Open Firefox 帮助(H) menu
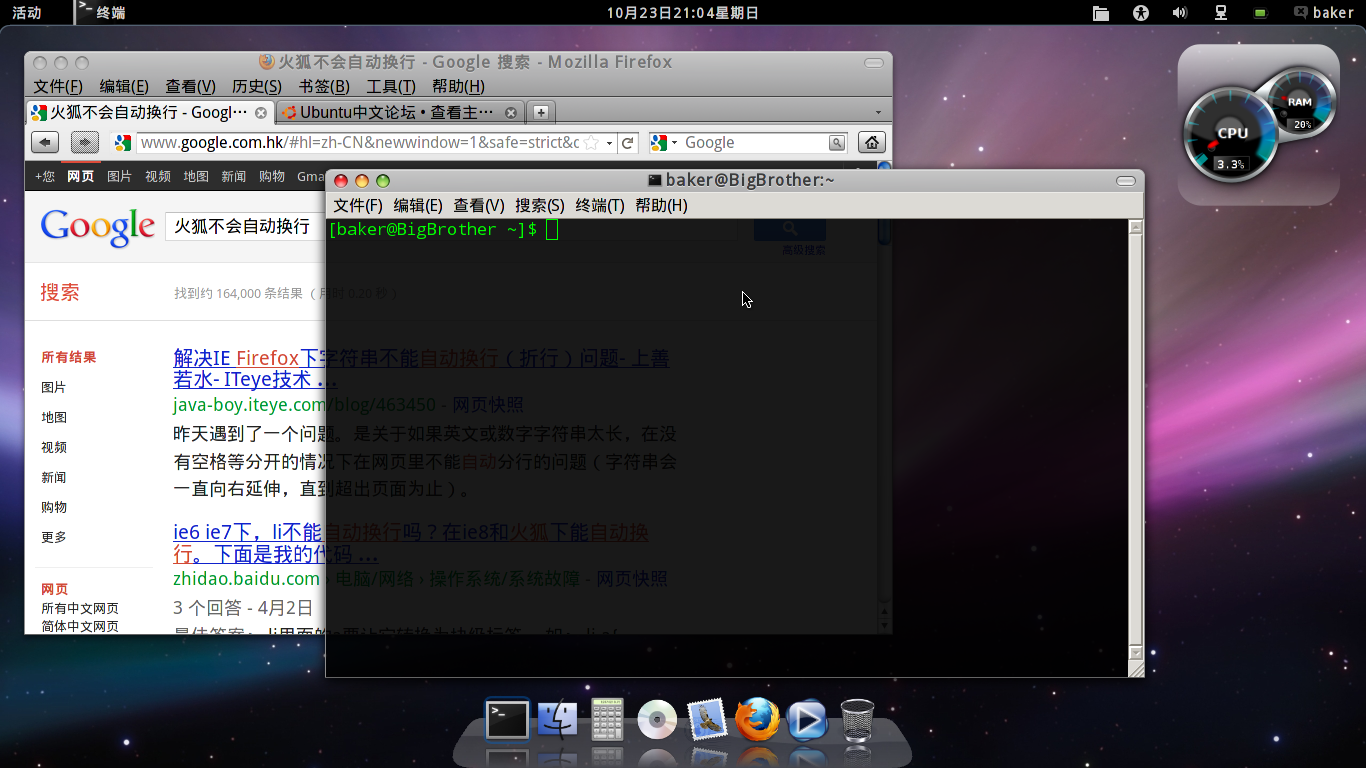The height and width of the screenshot is (768, 1366). (458, 87)
